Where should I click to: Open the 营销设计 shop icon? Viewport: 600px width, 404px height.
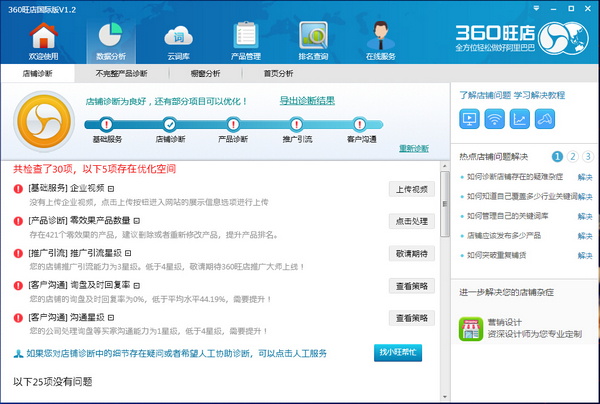click(x=471, y=329)
